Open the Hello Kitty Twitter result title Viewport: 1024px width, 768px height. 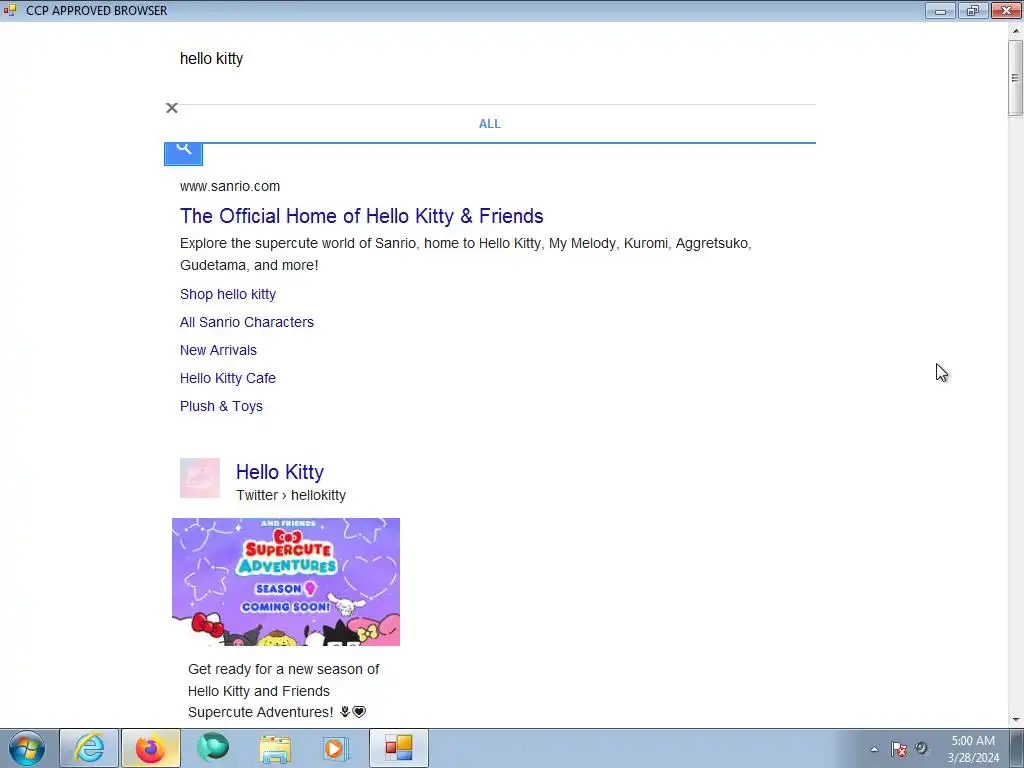point(280,472)
